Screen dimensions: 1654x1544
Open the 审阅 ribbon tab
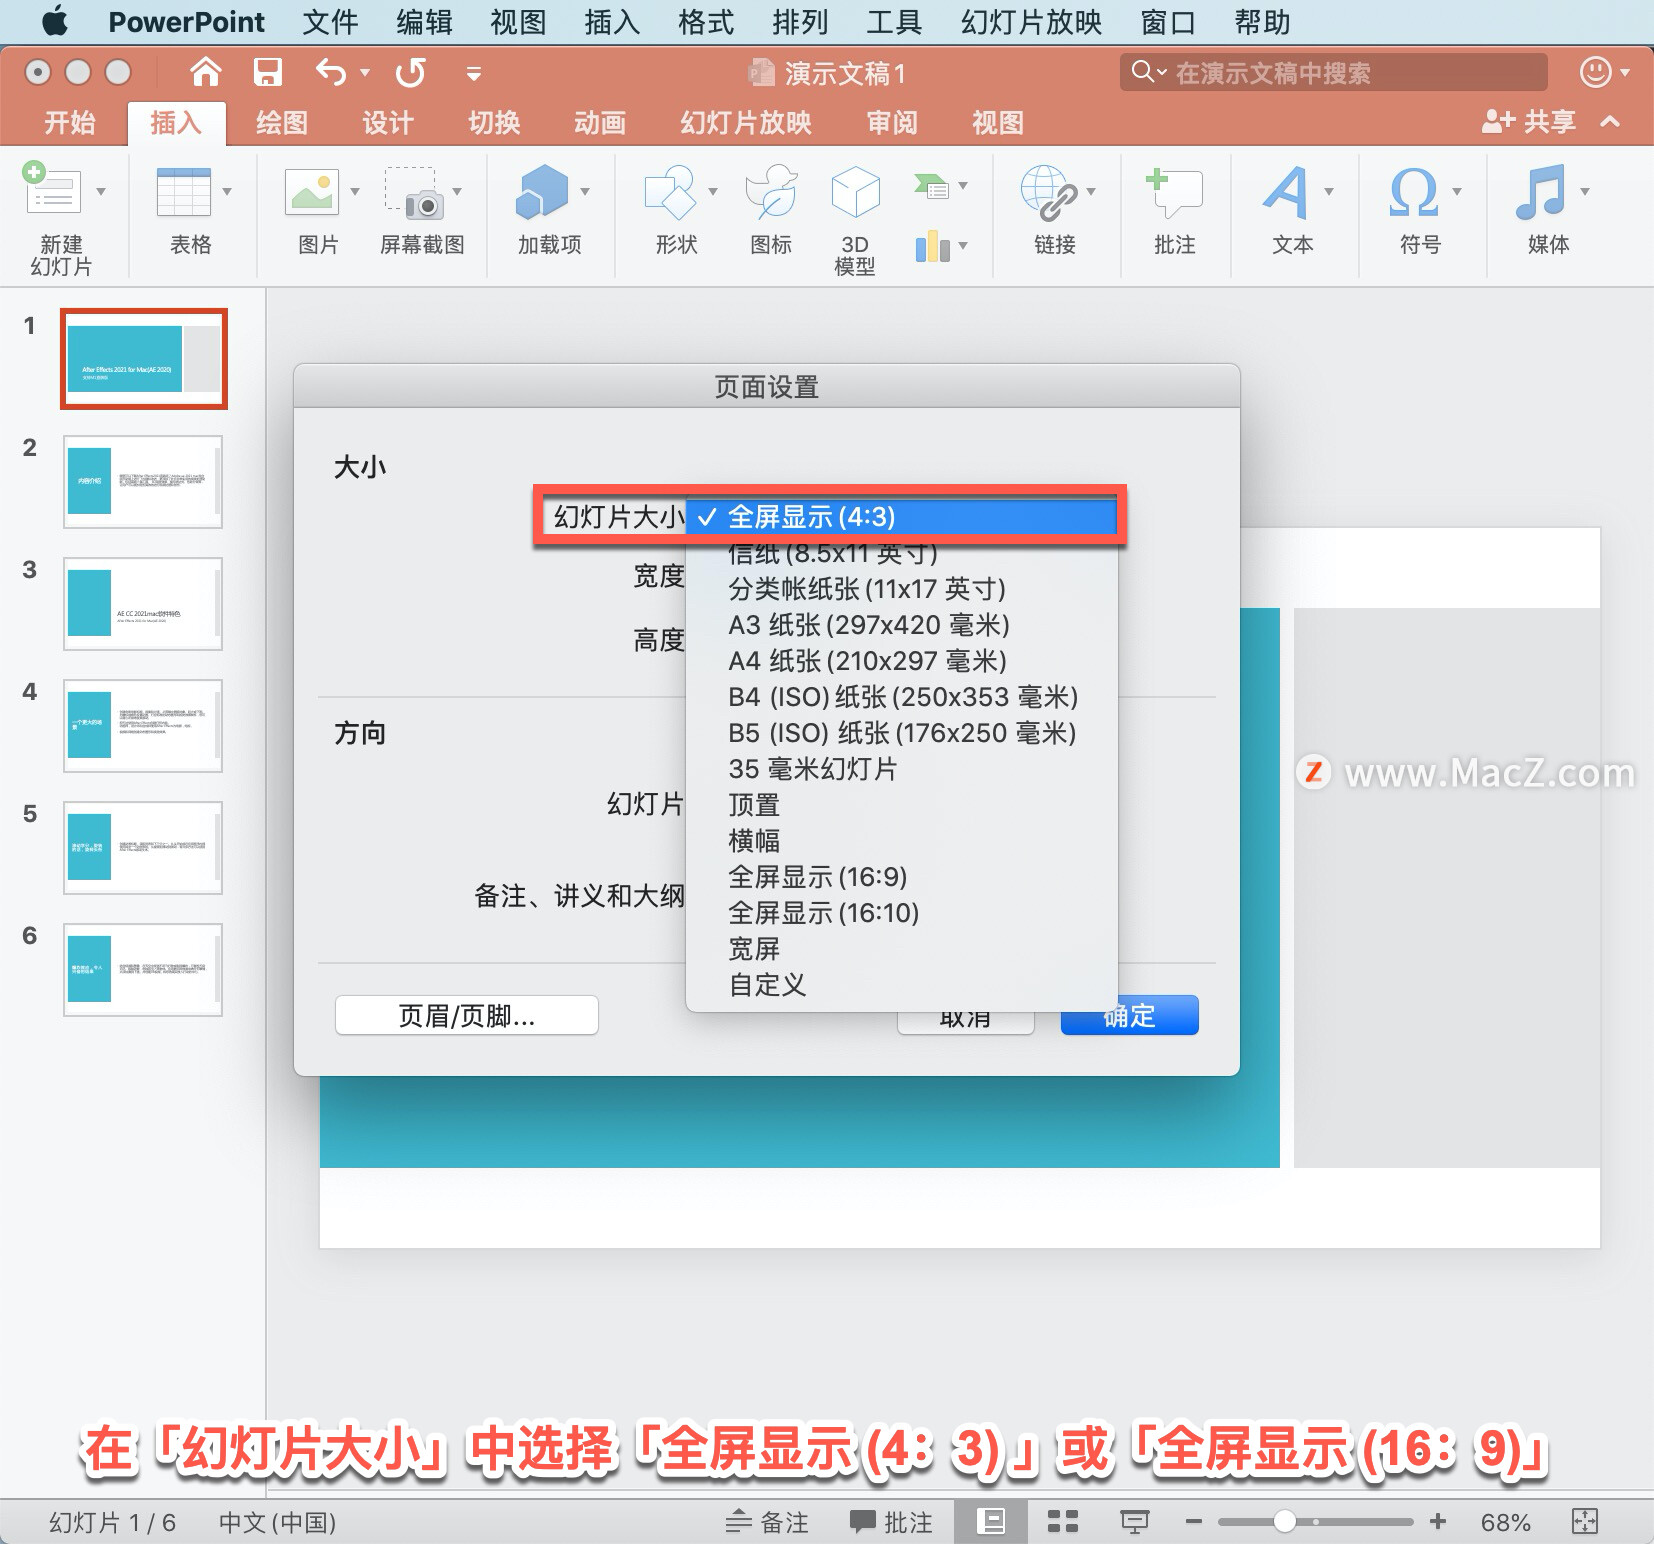coord(892,122)
